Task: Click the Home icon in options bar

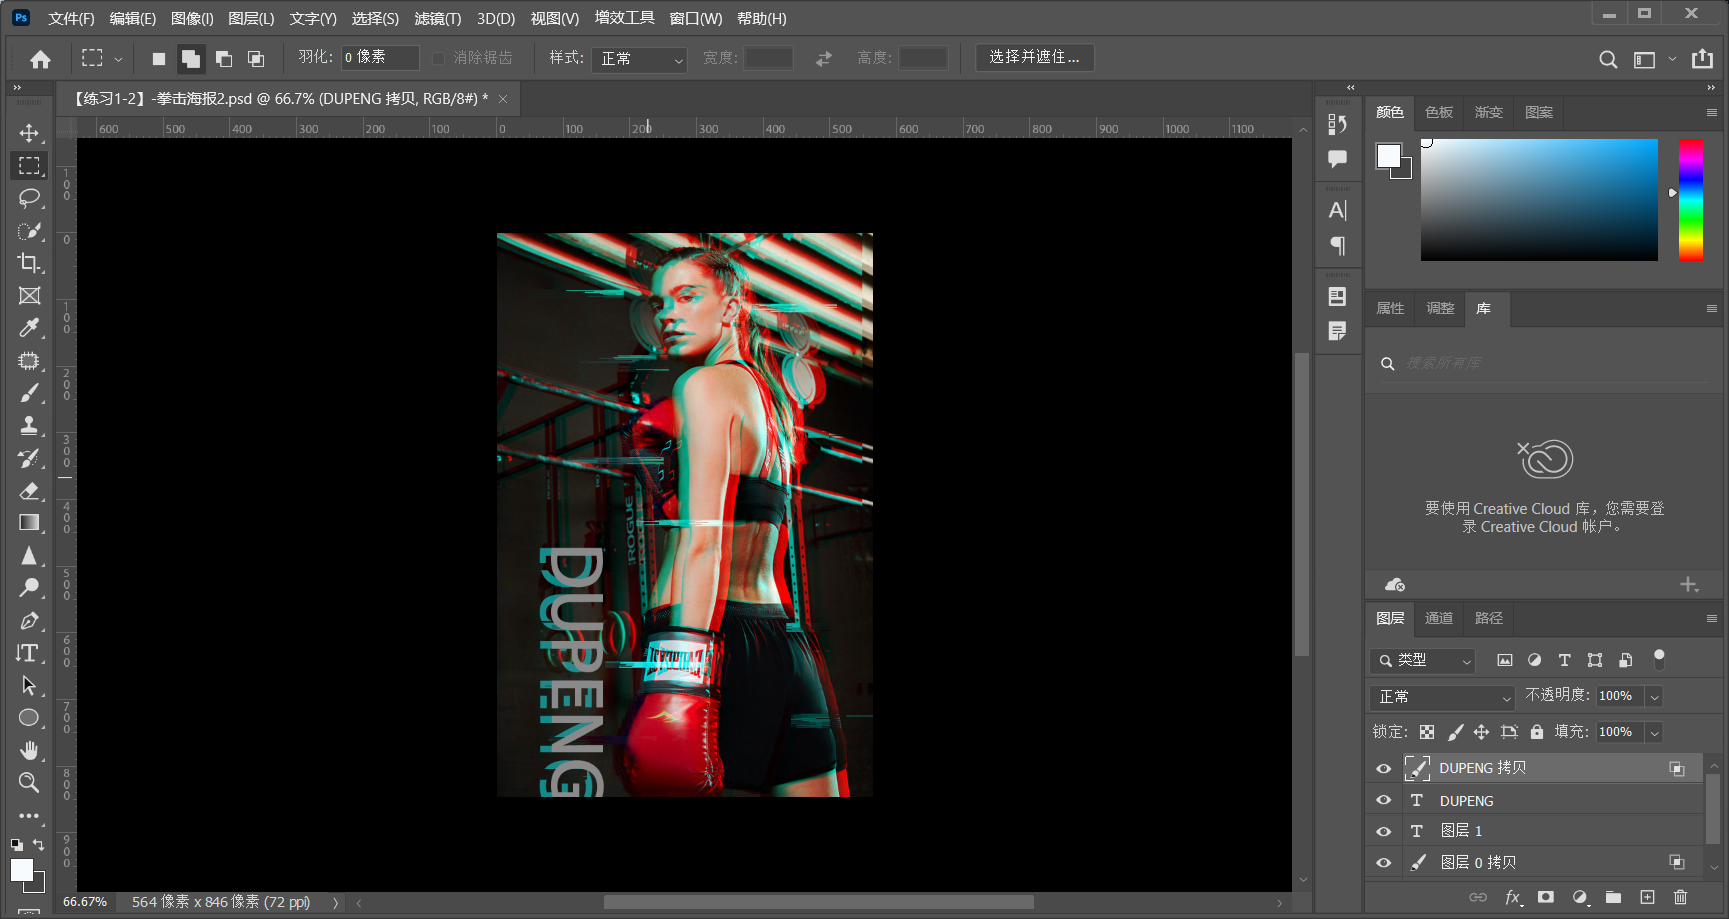Action: point(40,59)
